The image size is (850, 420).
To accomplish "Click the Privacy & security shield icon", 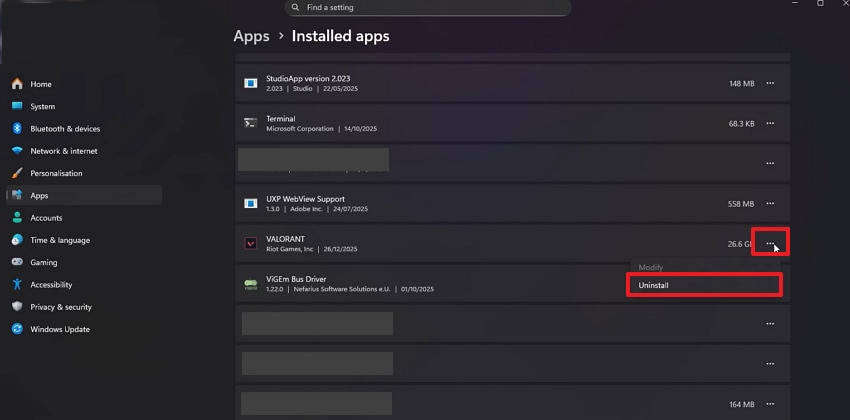I will 17,306.
